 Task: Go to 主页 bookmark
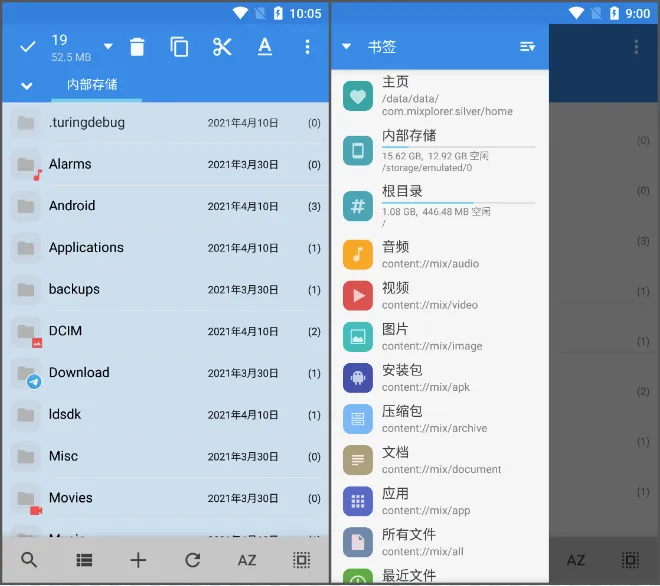pyautogui.click(x=440, y=96)
